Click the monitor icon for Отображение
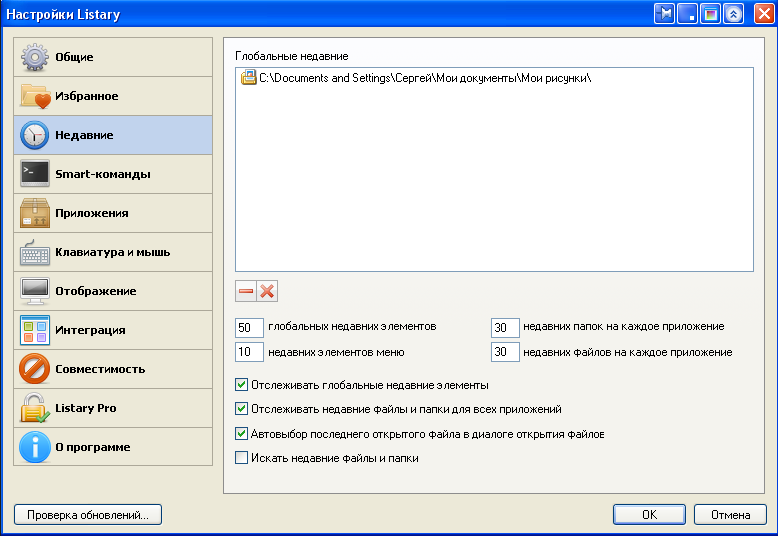Screen dimensions: 778x536 [x=35, y=291]
